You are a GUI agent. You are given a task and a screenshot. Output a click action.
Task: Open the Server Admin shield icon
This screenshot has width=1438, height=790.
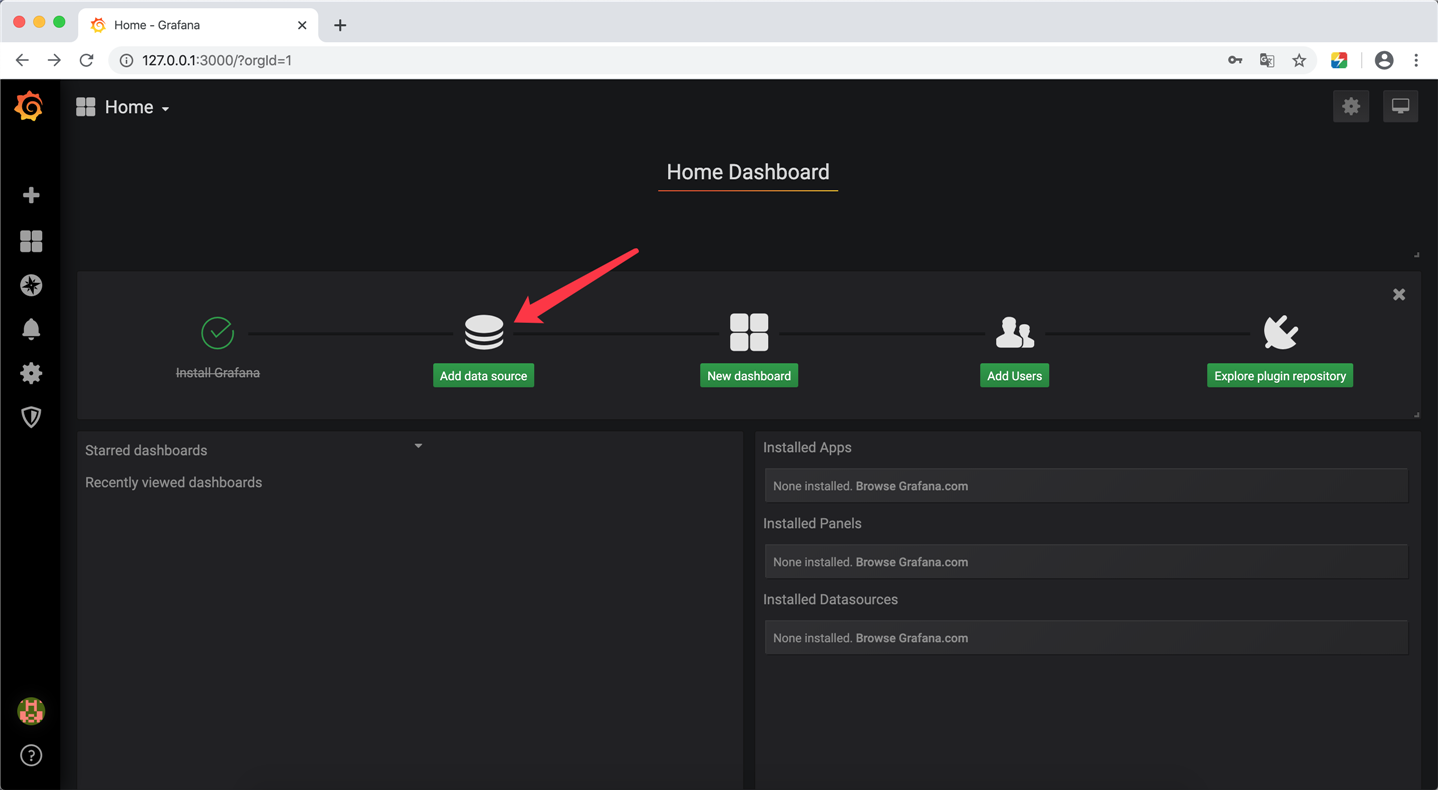31,417
